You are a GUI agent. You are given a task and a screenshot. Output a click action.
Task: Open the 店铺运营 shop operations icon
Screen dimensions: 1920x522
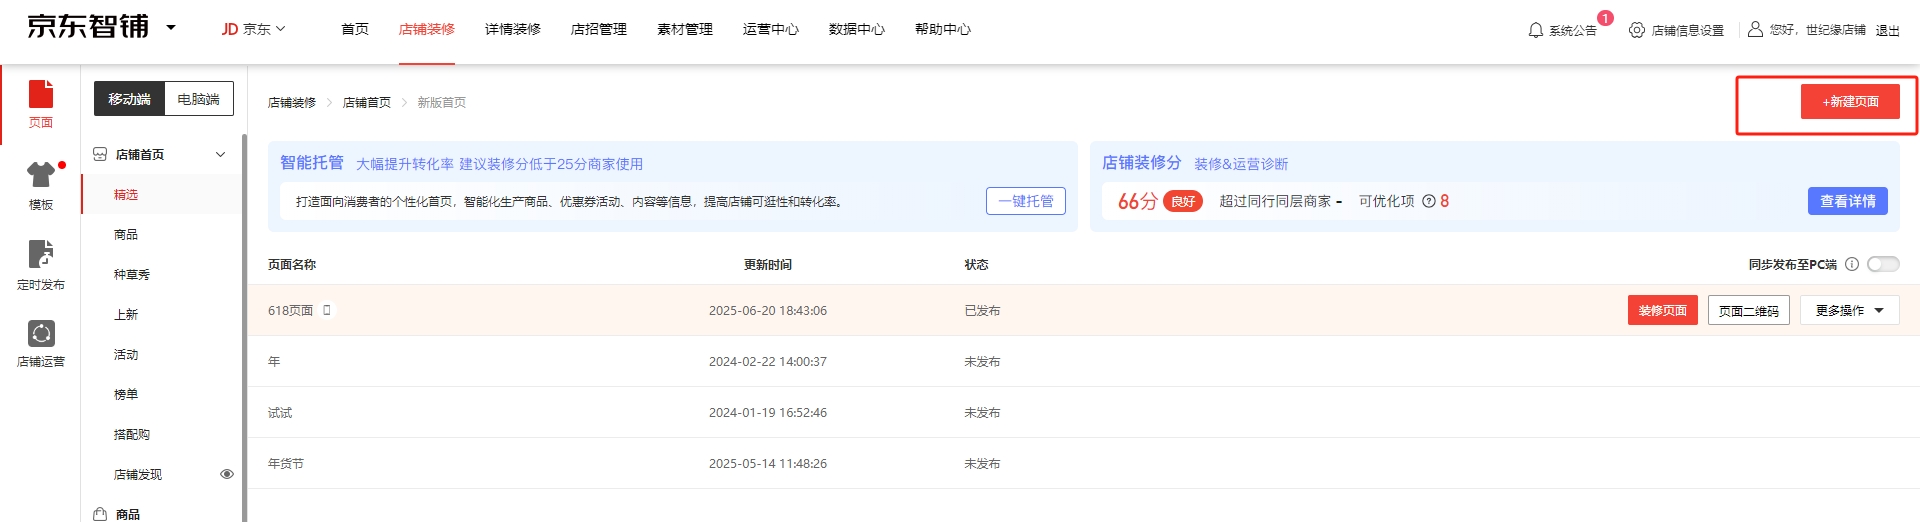pos(40,333)
